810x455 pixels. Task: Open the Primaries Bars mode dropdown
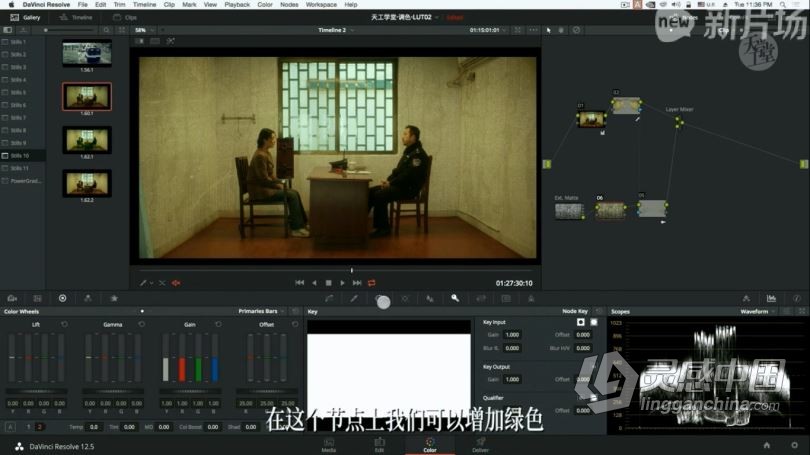(261, 311)
